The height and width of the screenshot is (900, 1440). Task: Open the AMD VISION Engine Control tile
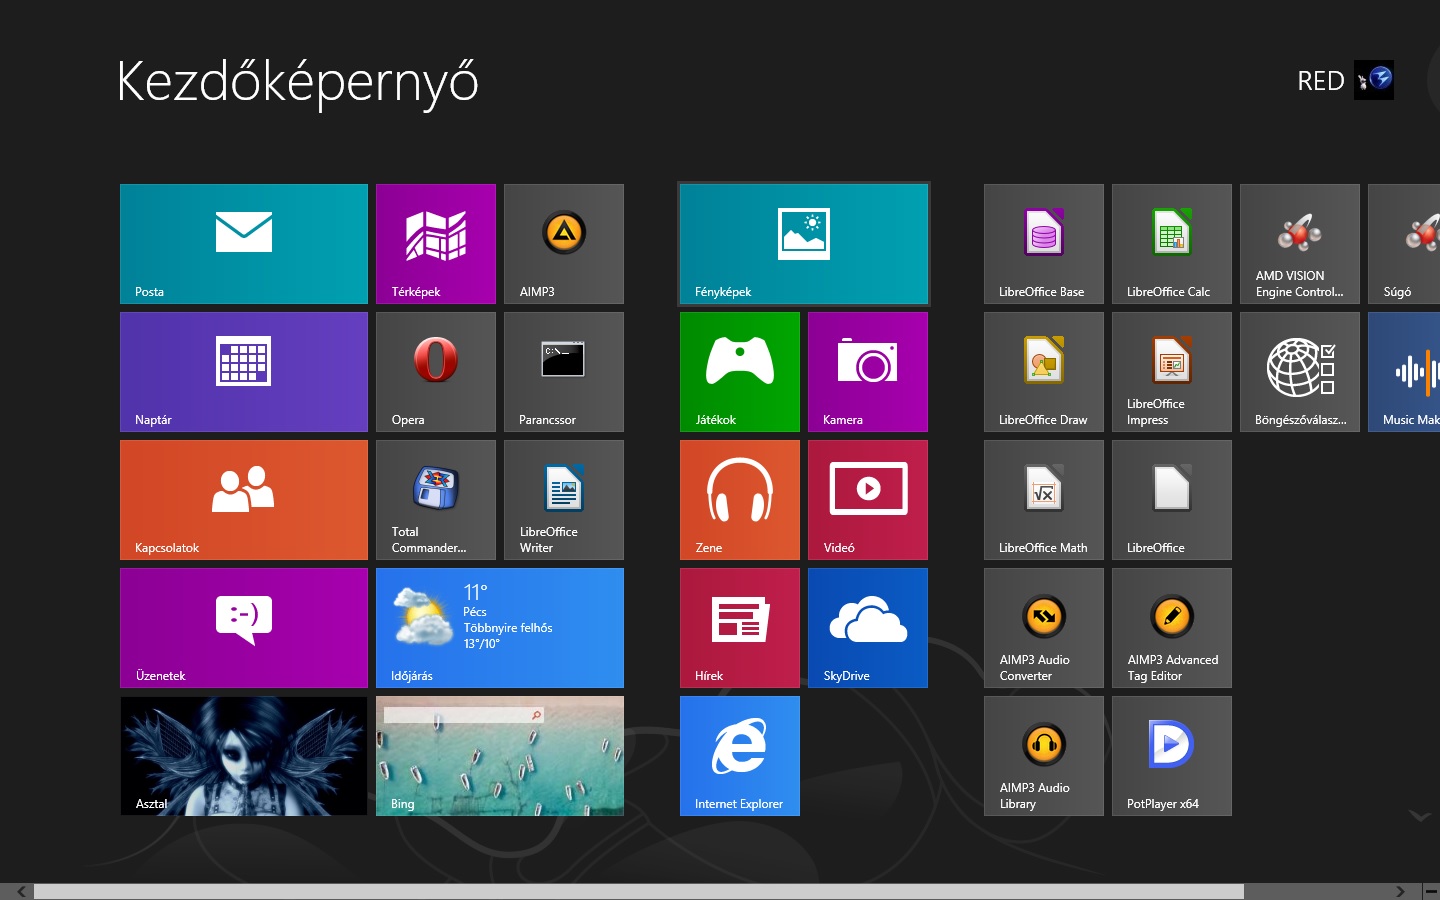pyautogui.click(x=1300, y=244)
